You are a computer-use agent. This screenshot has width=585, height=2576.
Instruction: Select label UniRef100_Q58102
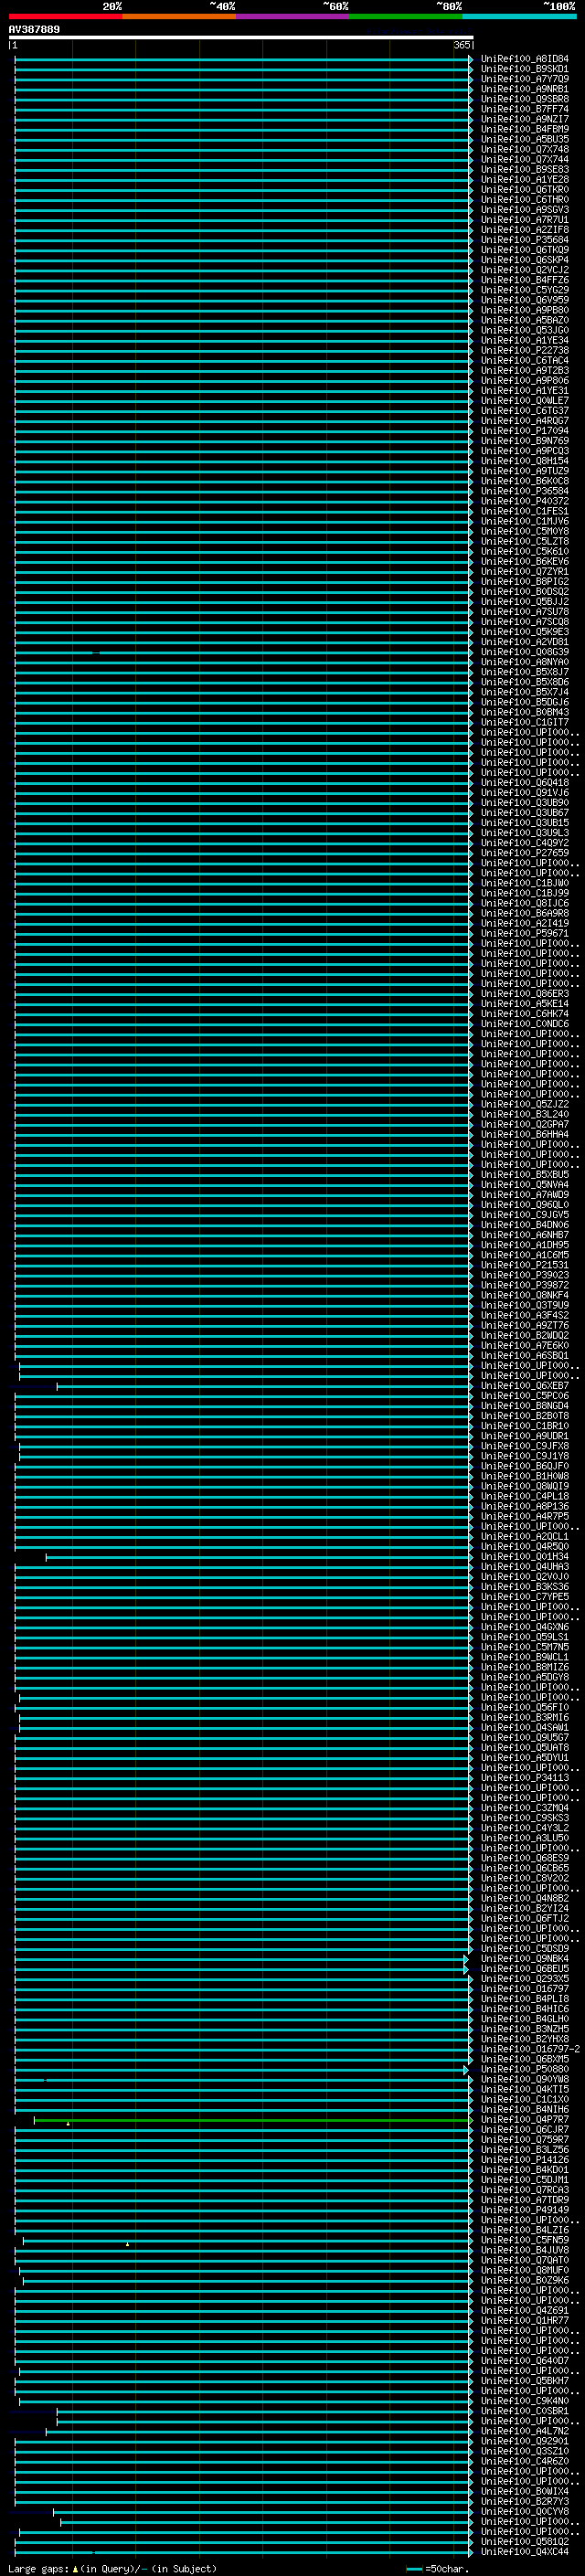click(x=524, y=2541)
